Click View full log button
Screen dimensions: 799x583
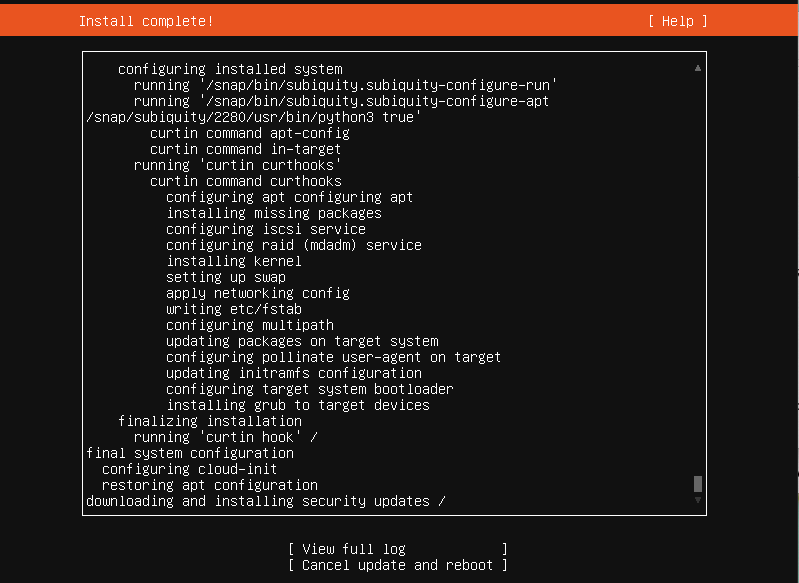(397, 549)
